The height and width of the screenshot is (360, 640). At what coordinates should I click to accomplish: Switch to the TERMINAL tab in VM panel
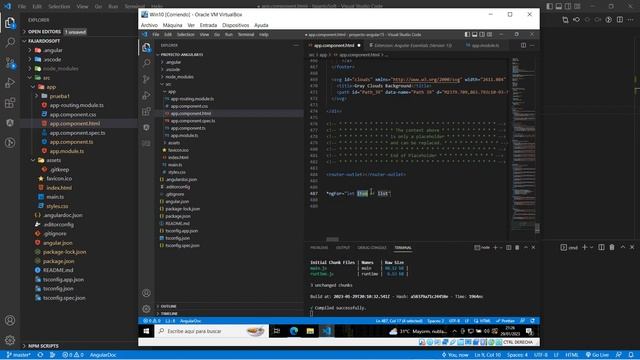(x=403, y=247)
